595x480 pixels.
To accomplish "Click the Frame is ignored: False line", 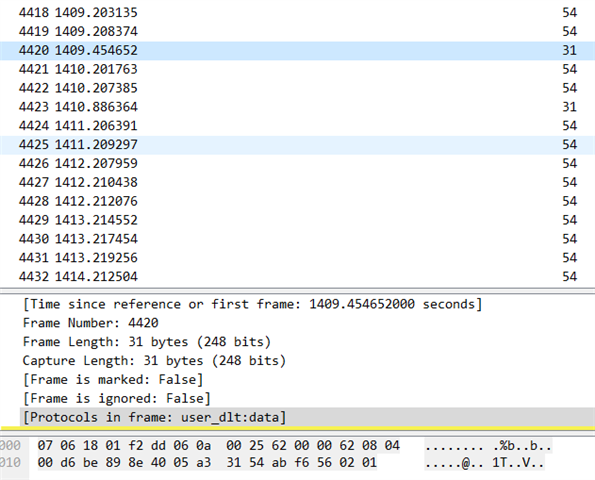I will [x=117, y=398].
